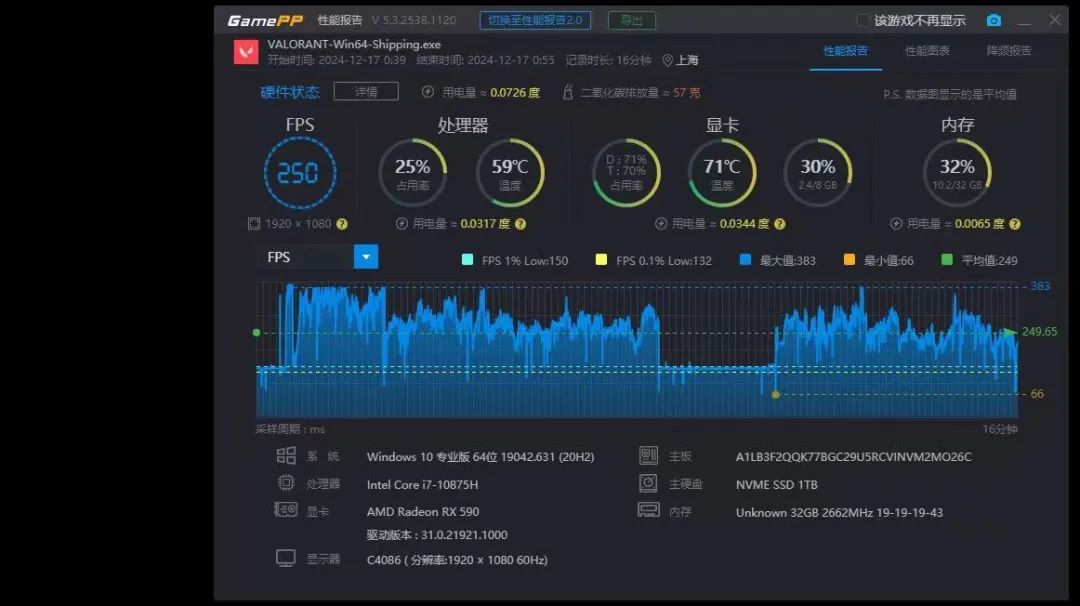Click the GamePP logo
Screen dimensions: 1080x606
pyautogui.click(x=265, y=21)
